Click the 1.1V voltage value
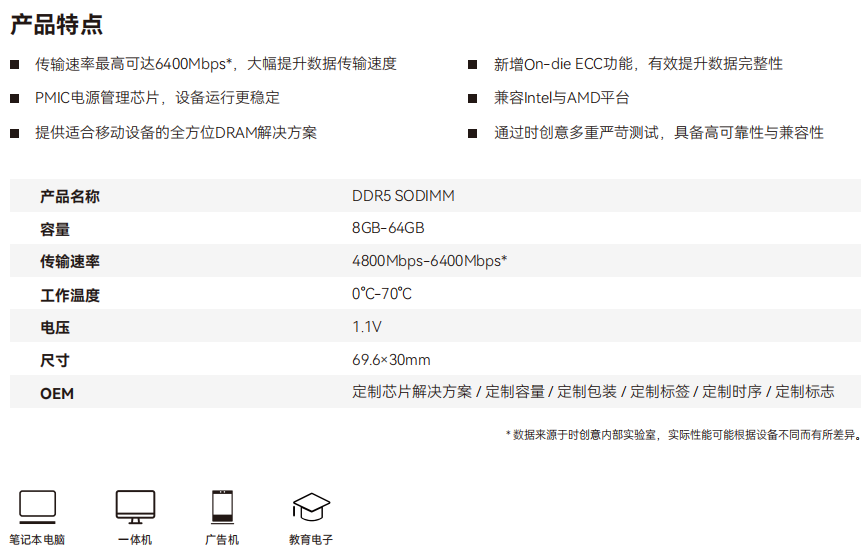The width and height of the screenshot is (864, 553). 367,327
